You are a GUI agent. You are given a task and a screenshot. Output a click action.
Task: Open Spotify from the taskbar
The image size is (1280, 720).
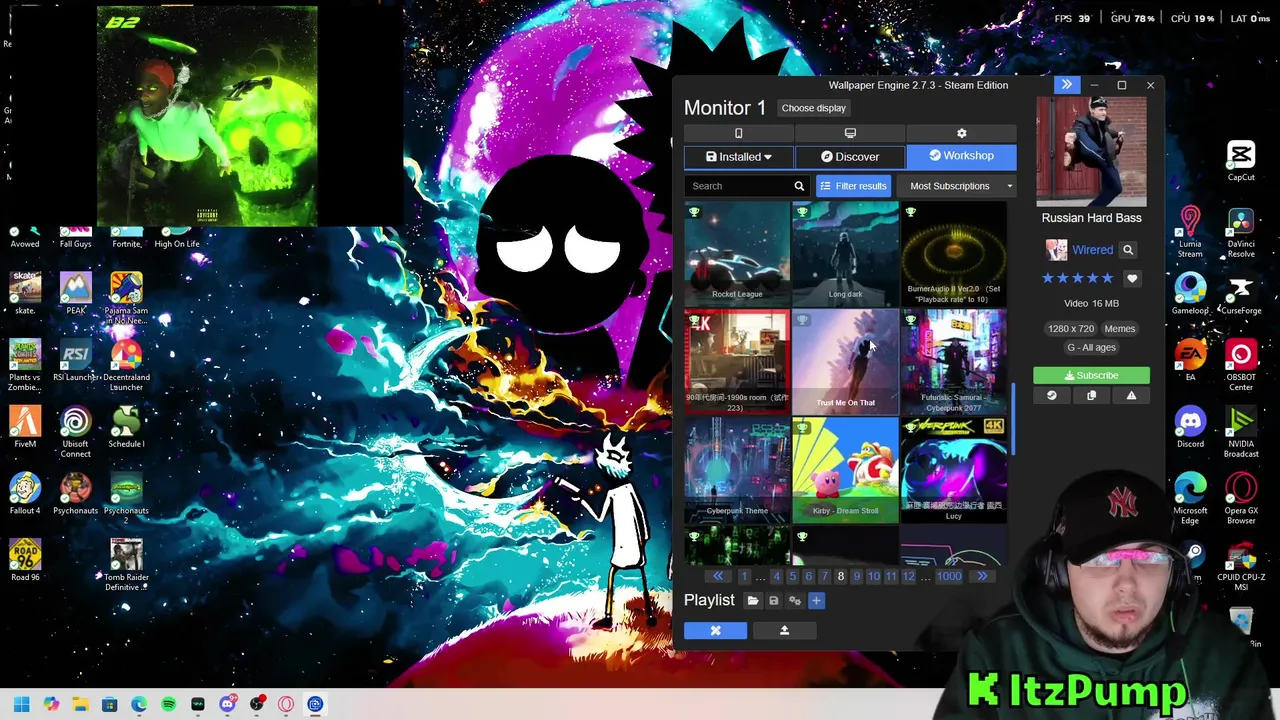[168, 704]
